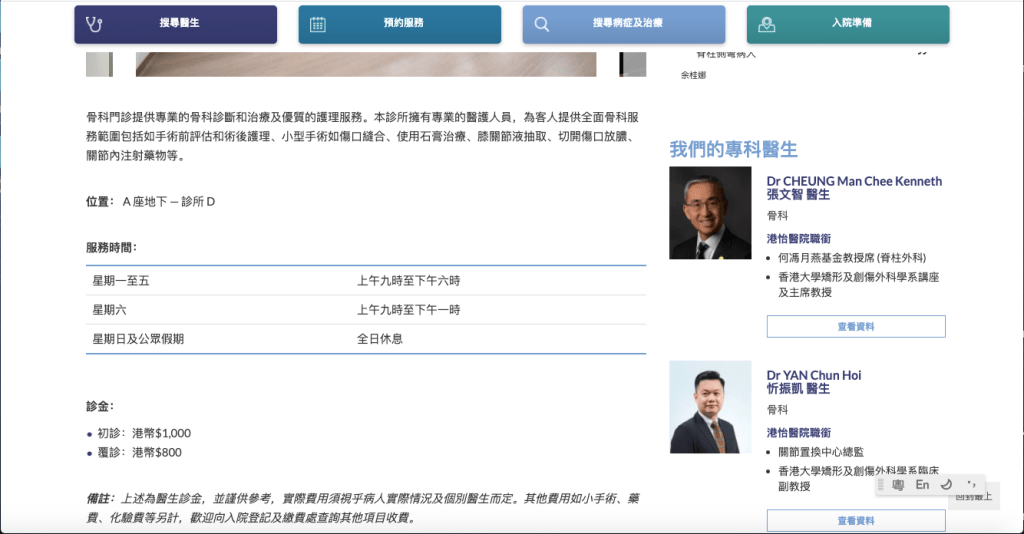Click the next arrow right of banner image
This screenshot has width=1024, height=534.
point(632,64)
